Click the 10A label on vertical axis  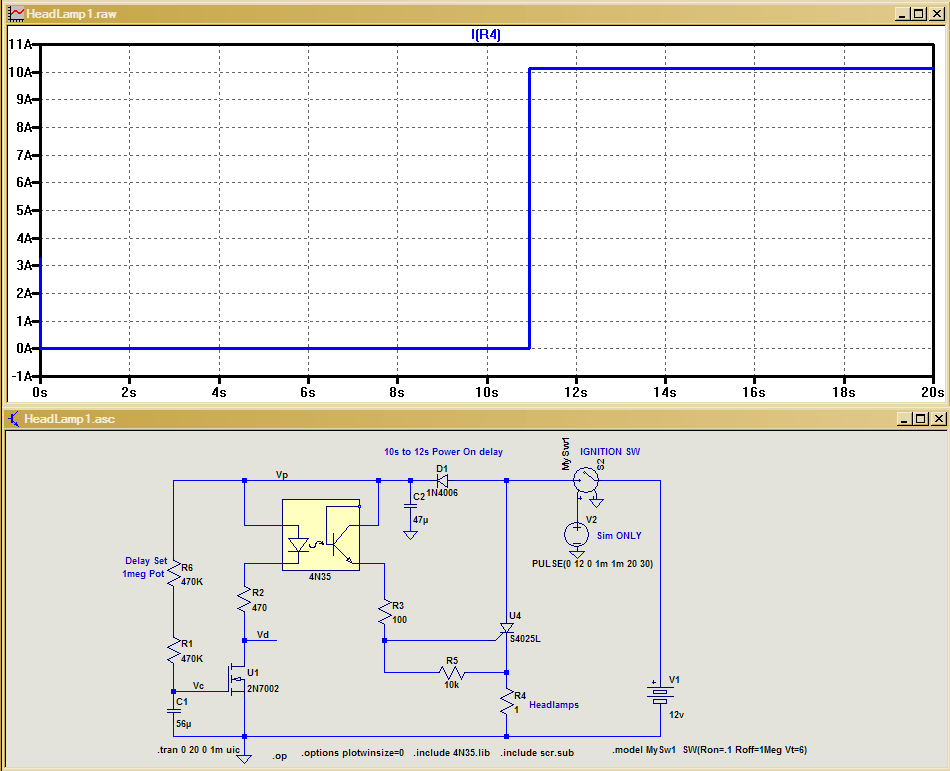click(20, 73)
